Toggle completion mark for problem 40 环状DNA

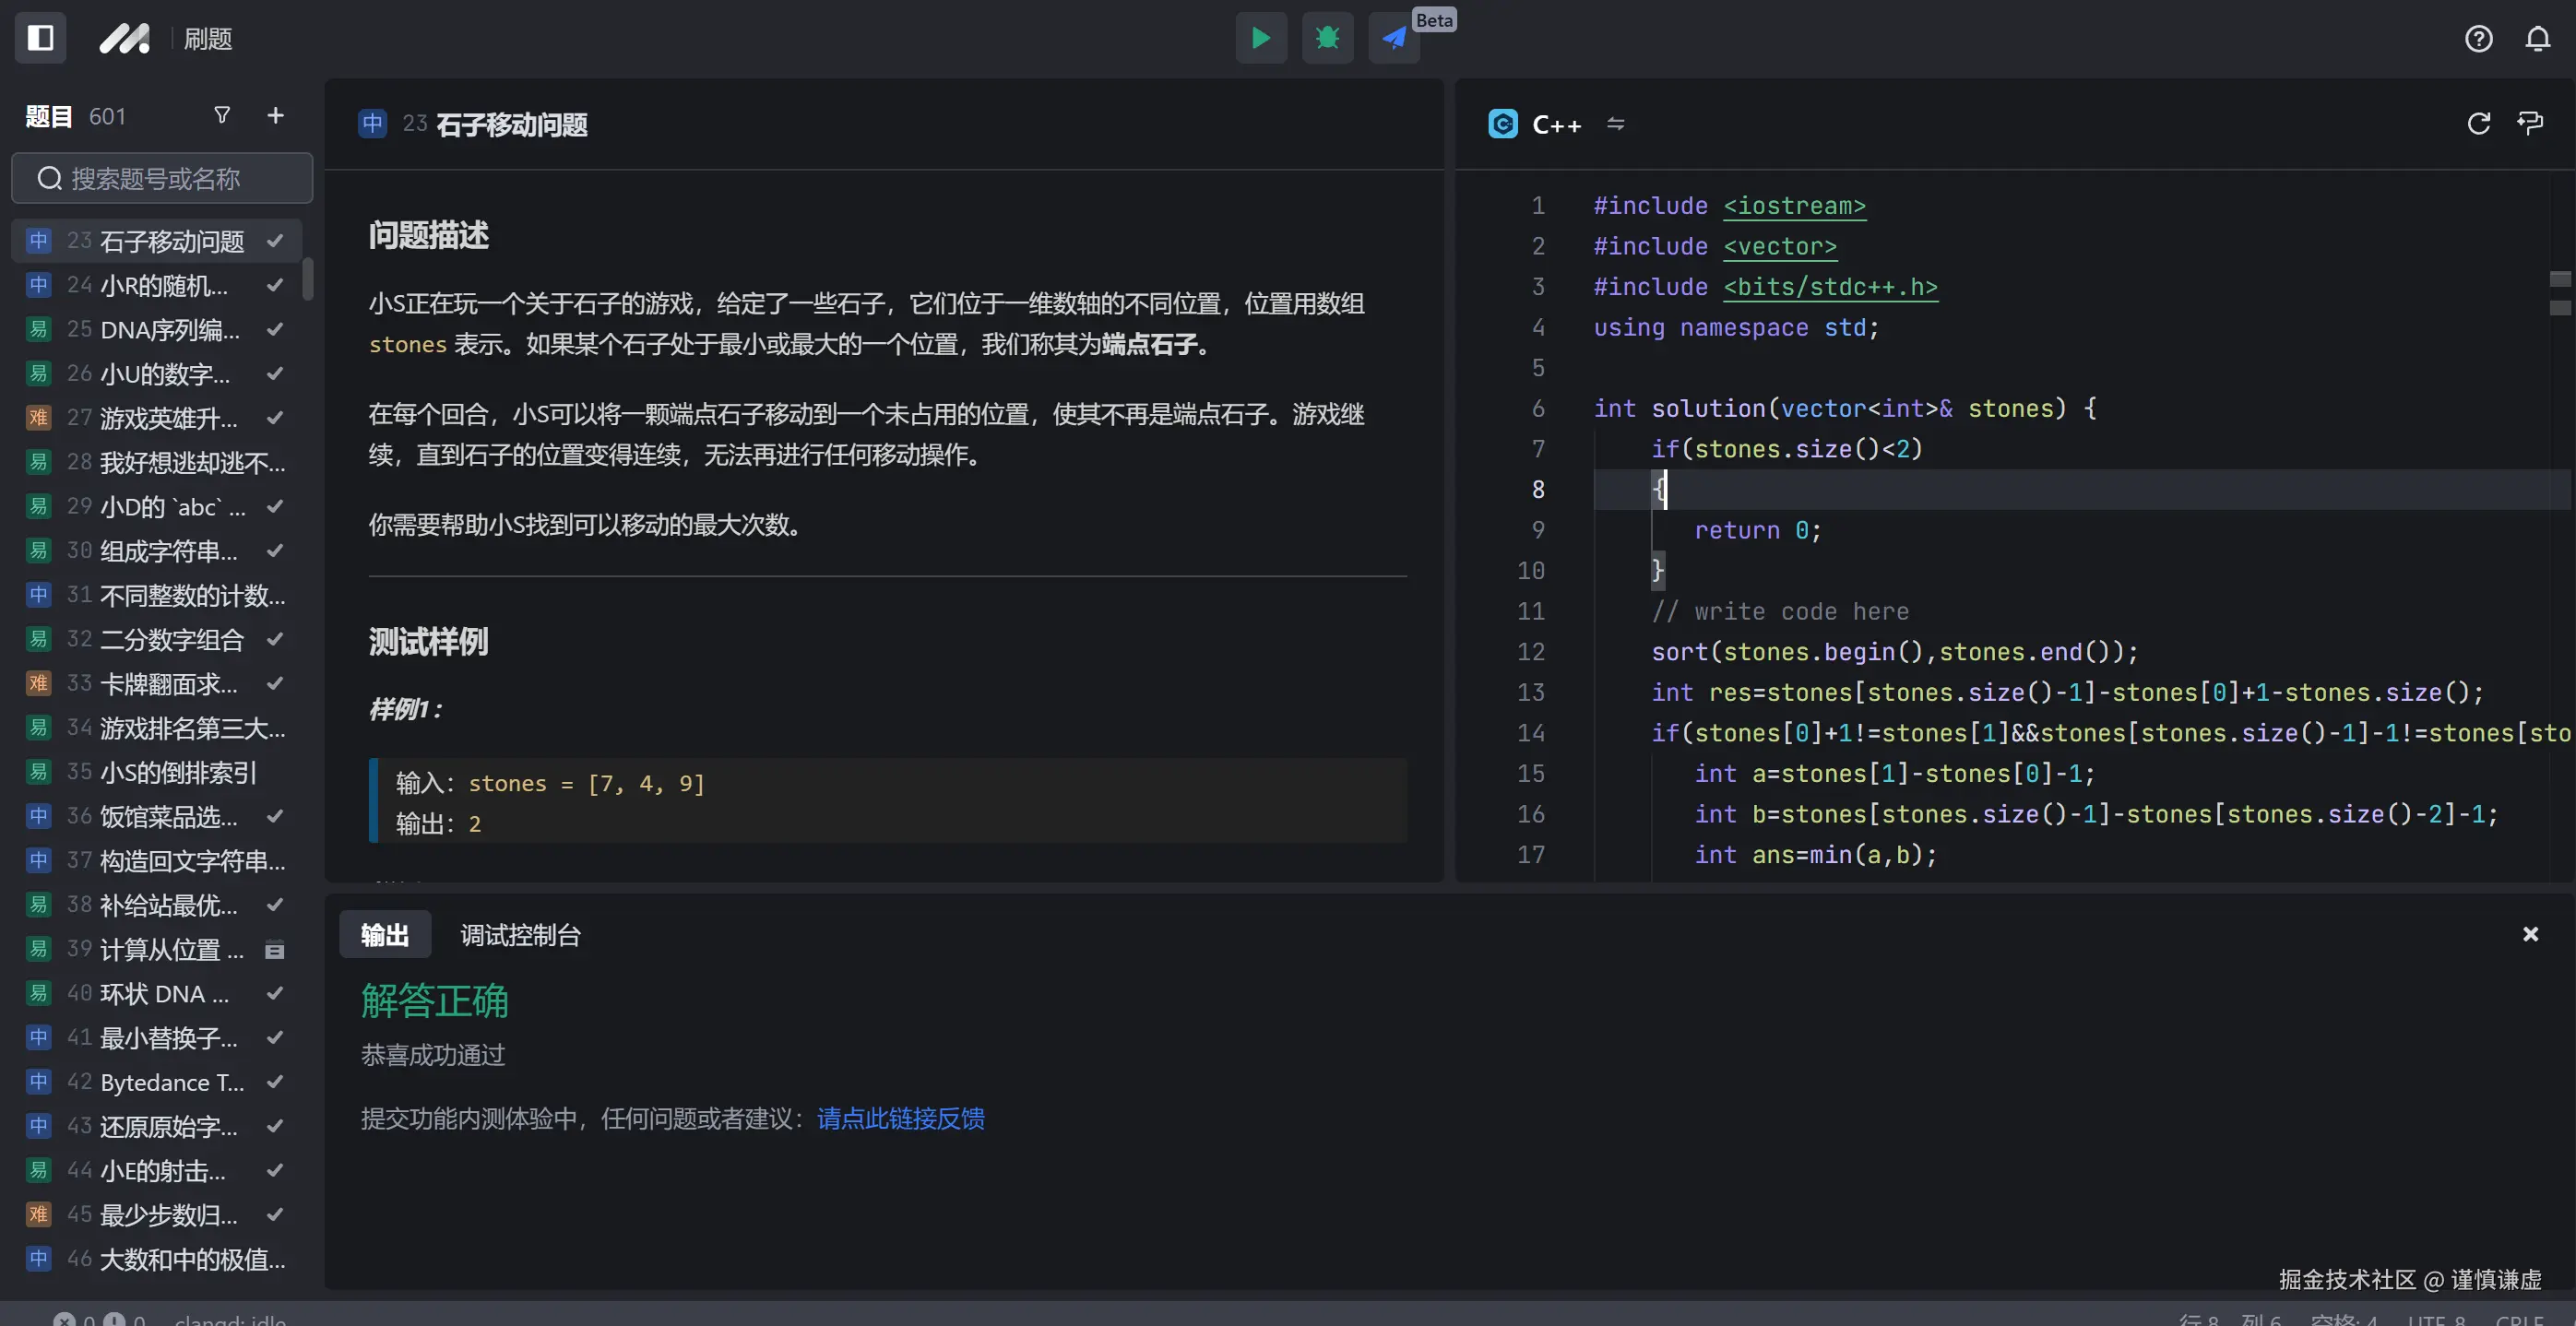point(276,993)
